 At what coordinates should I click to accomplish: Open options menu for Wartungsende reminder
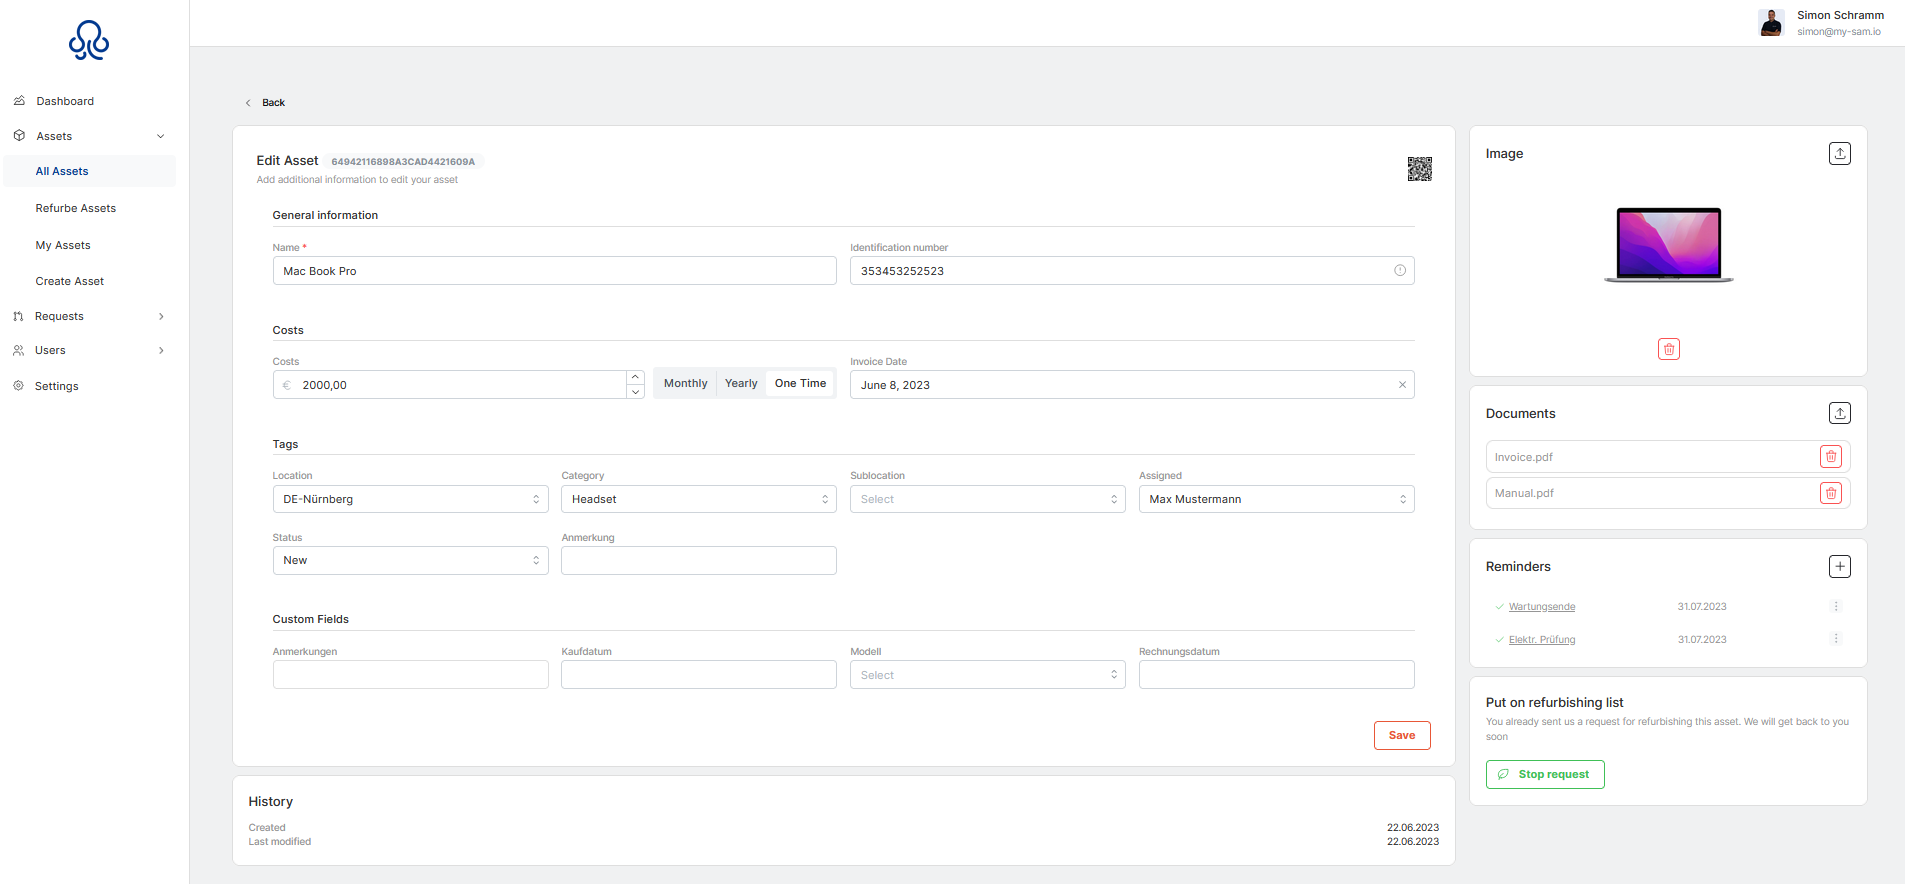tap(1835, 606)
